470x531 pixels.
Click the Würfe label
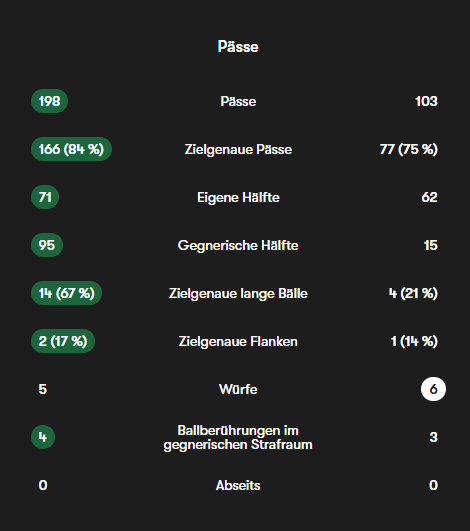[x=238, y=389]
